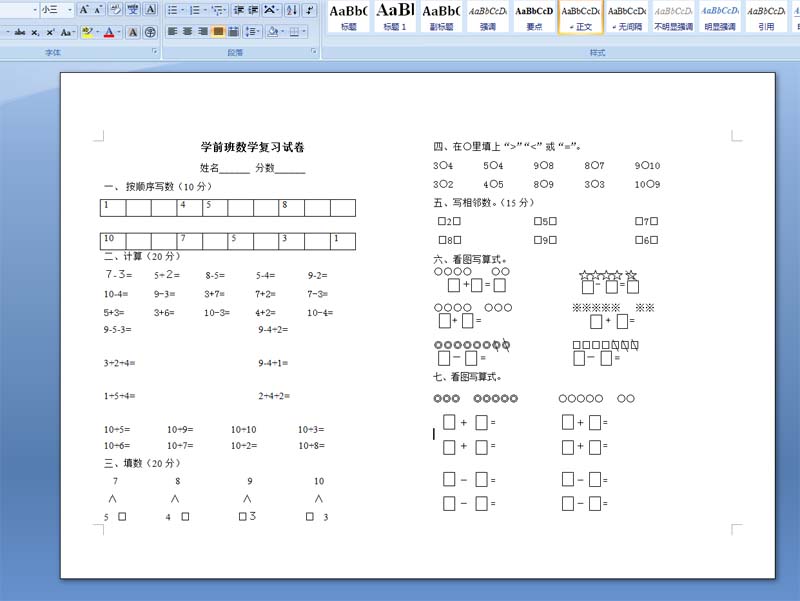
Task: Click the Shrink Font button
Action: coord(98,10)
